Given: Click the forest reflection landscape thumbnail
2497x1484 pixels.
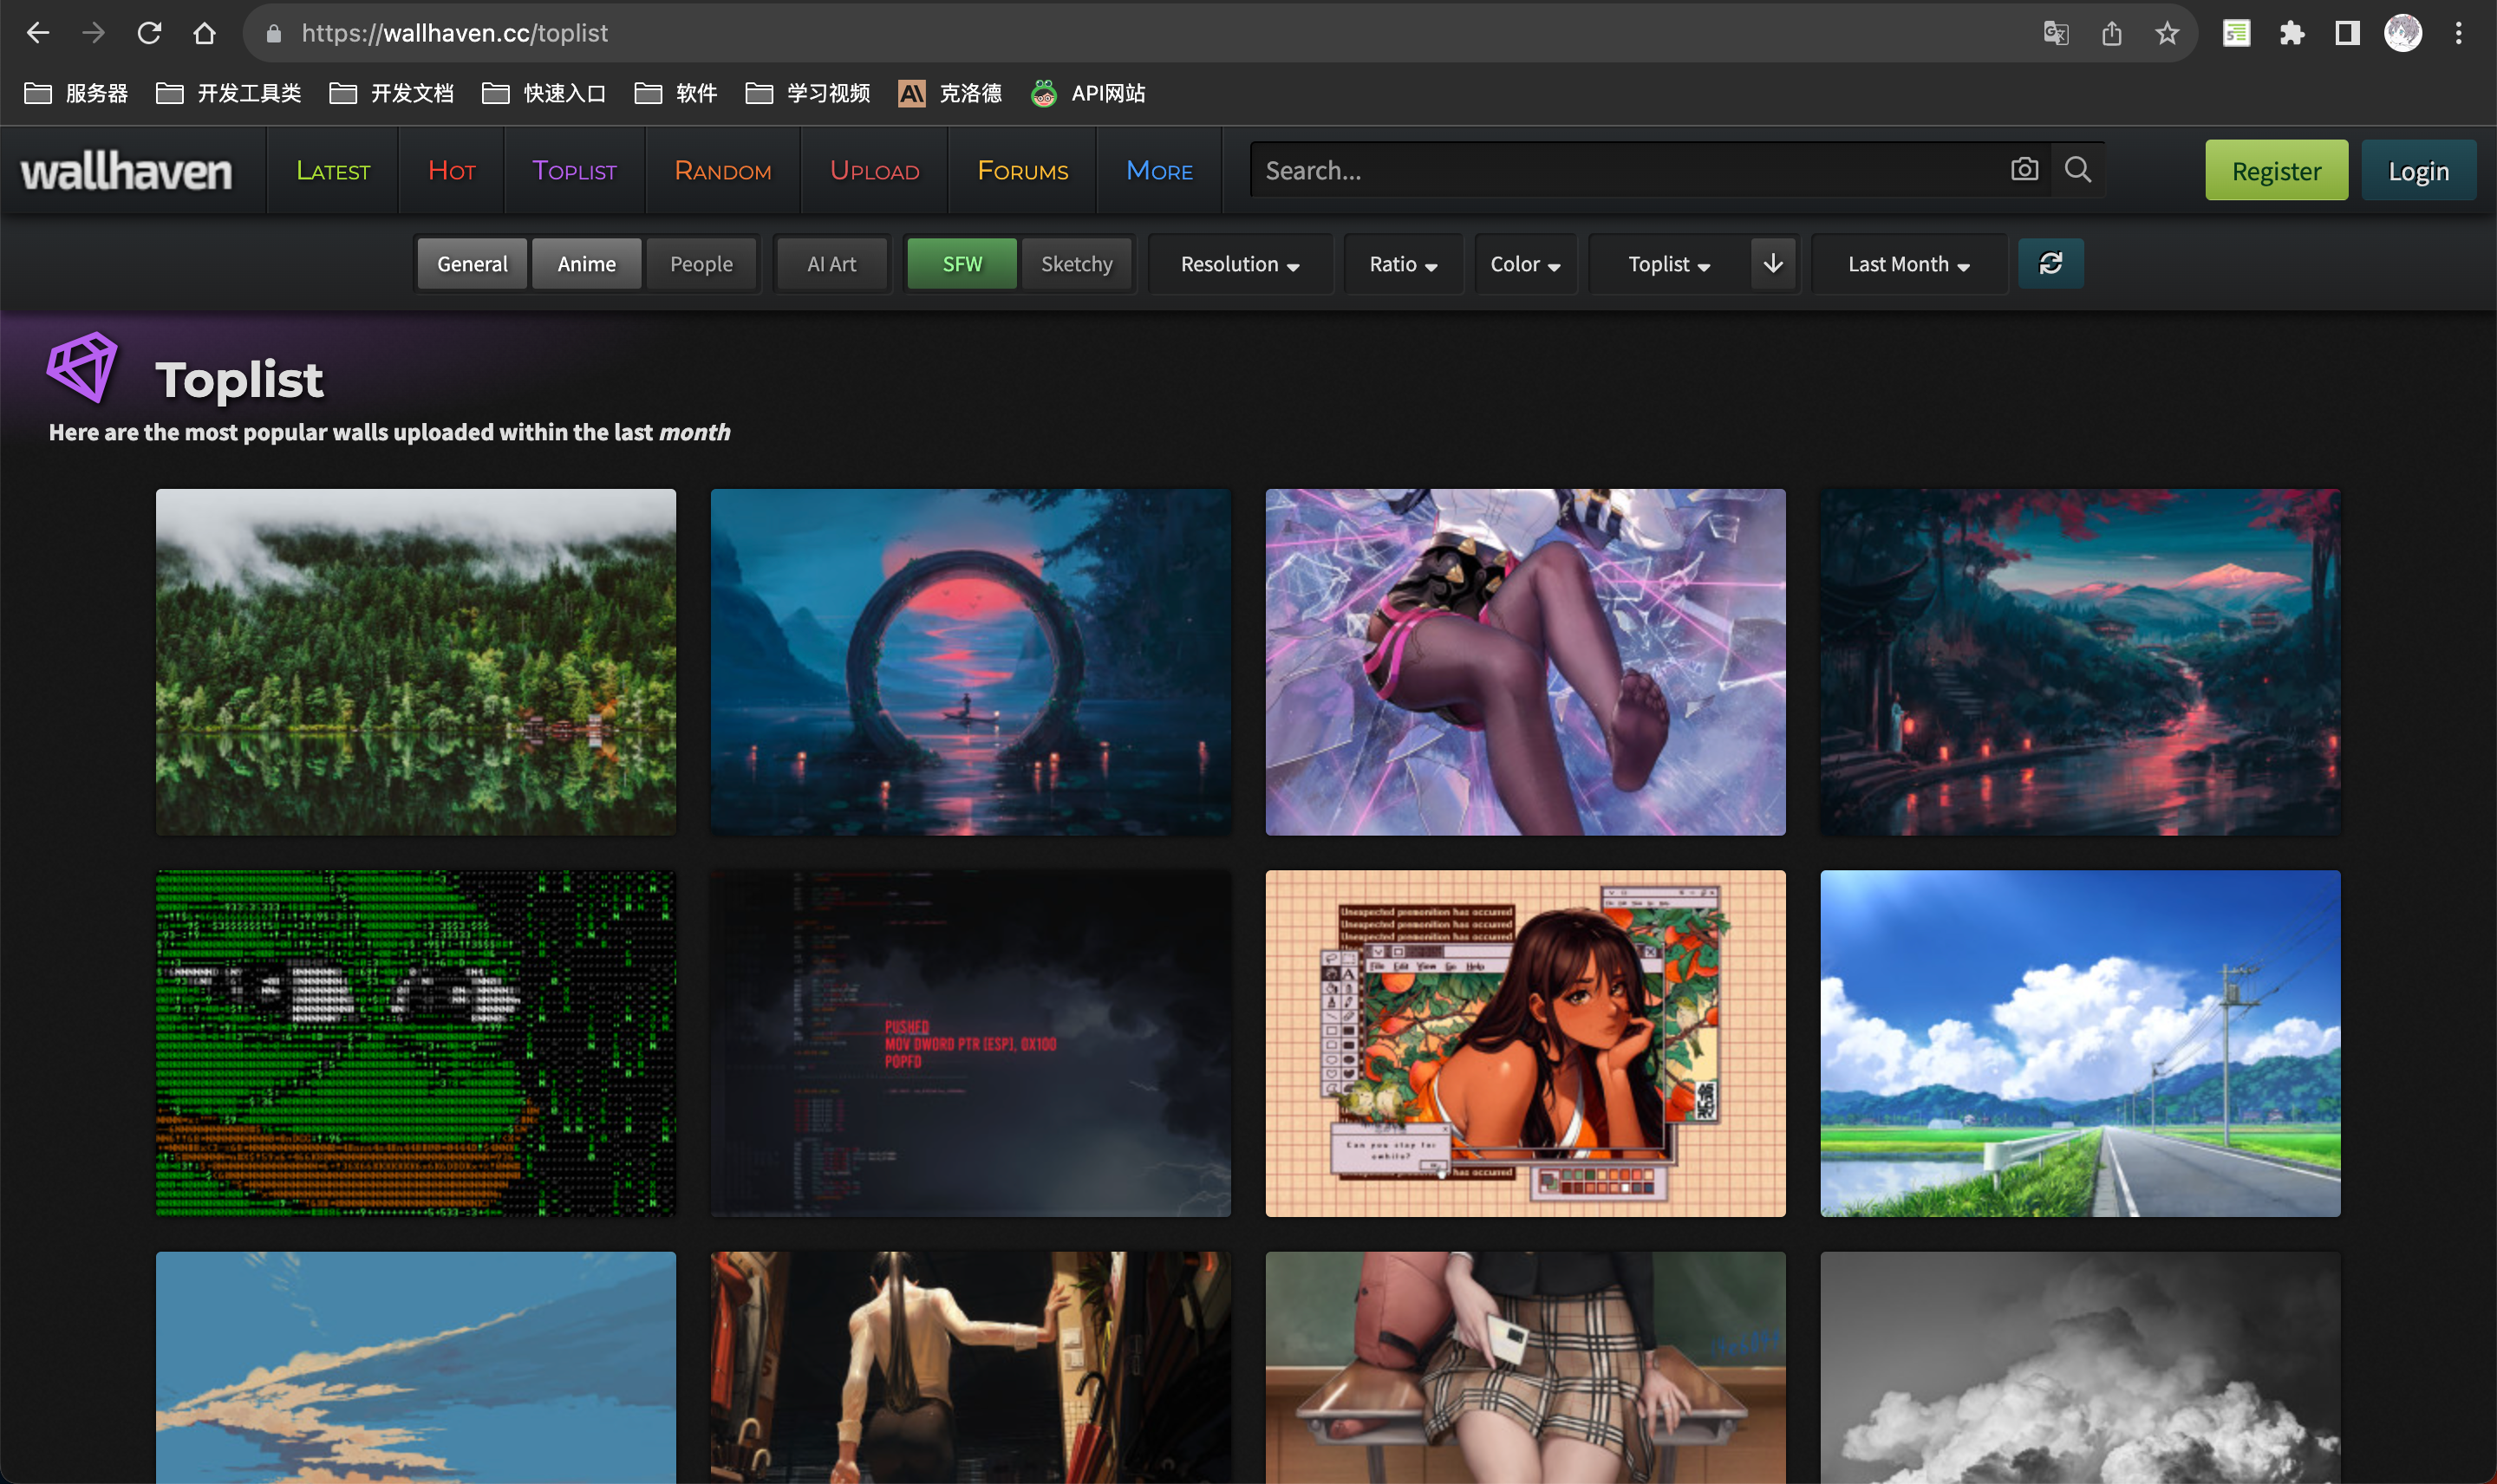Looking at the screenshot, I should pos(415,662).
